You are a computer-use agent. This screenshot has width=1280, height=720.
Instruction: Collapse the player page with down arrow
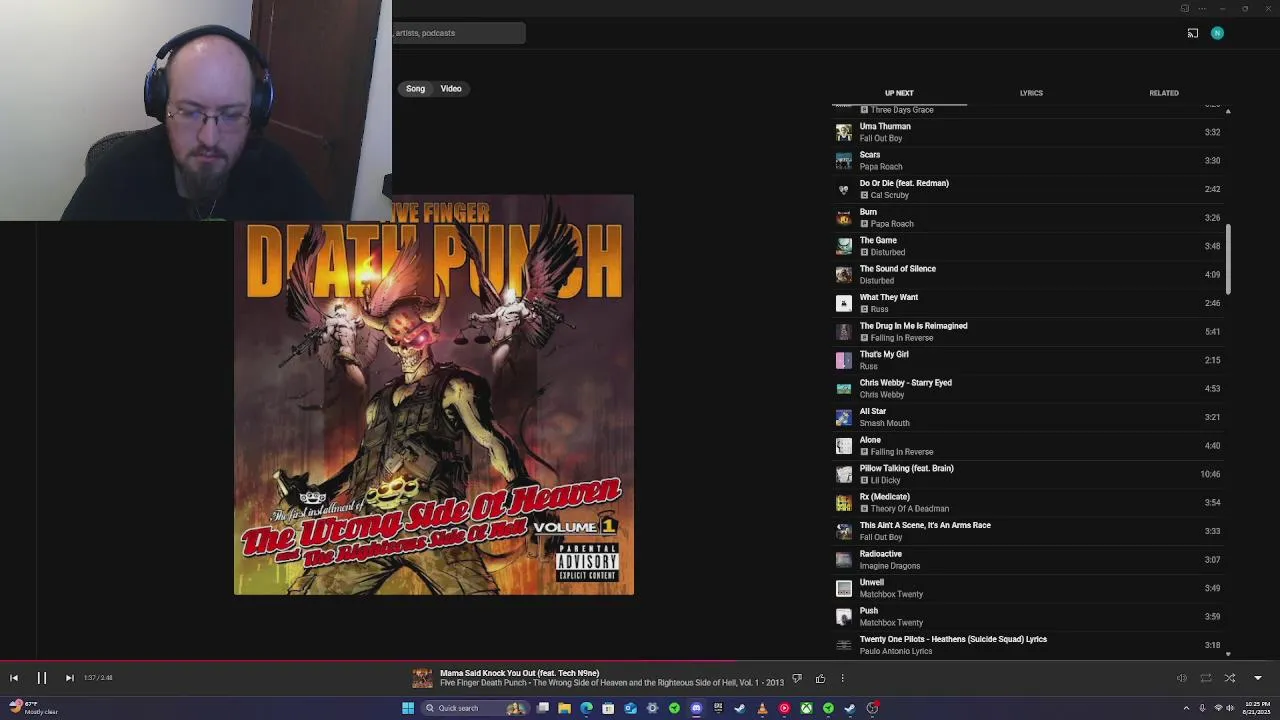pos(1258,678)
